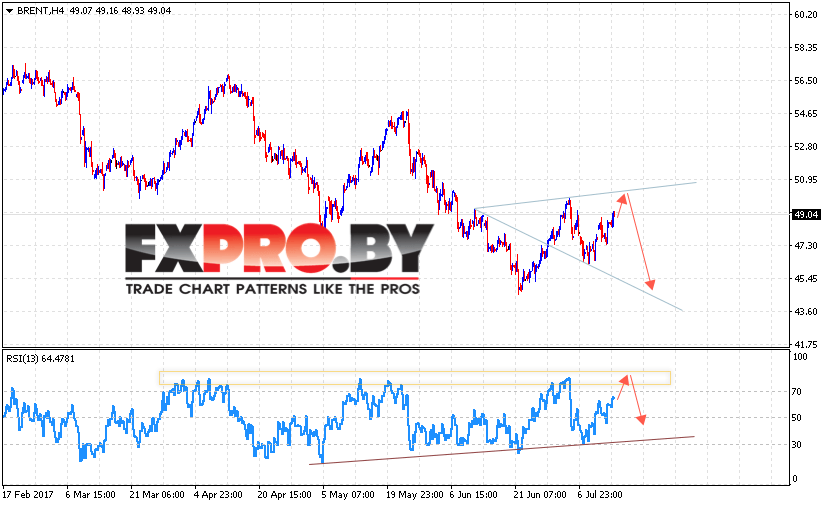Viewport: 829px width, 506px height.
Task: Select the brown RSI support trendline
Action: [x=502, y=450]
